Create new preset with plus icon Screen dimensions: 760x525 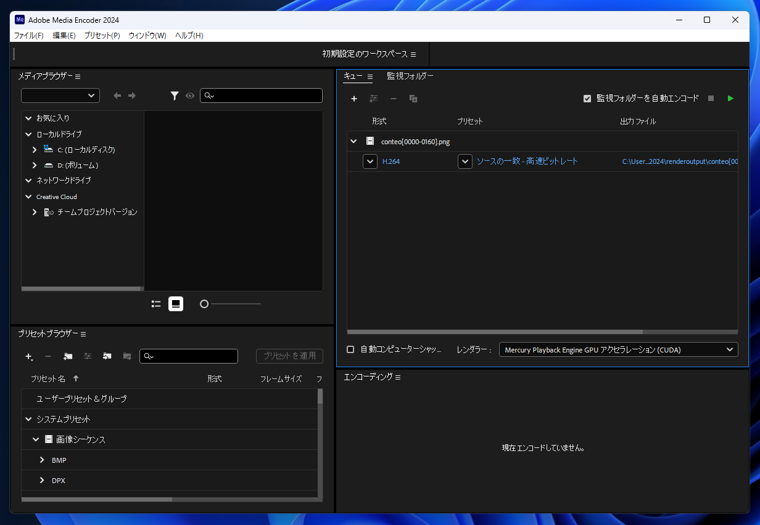[x=28, y=356]
